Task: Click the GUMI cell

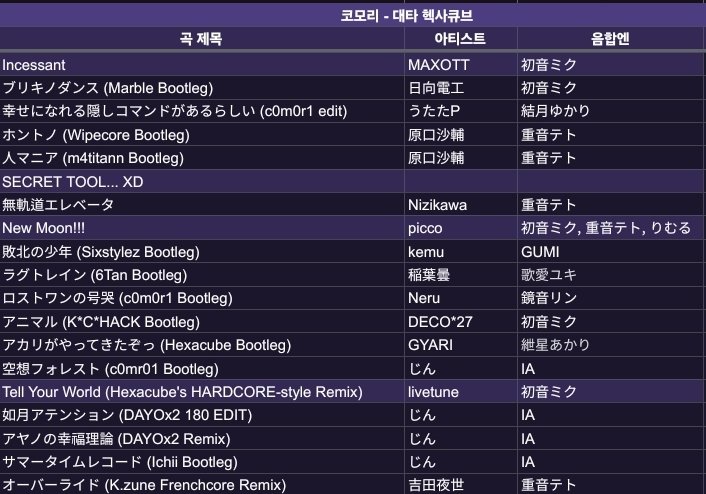Action: coord(610,252)
